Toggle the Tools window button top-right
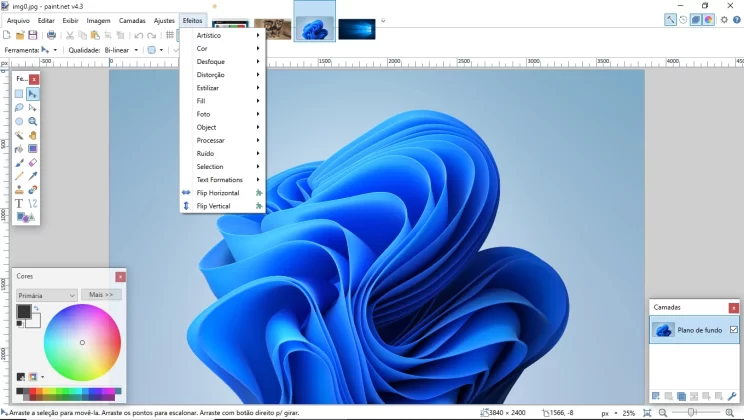This screenshot has width=744, height=420. (x=670, y=19)
